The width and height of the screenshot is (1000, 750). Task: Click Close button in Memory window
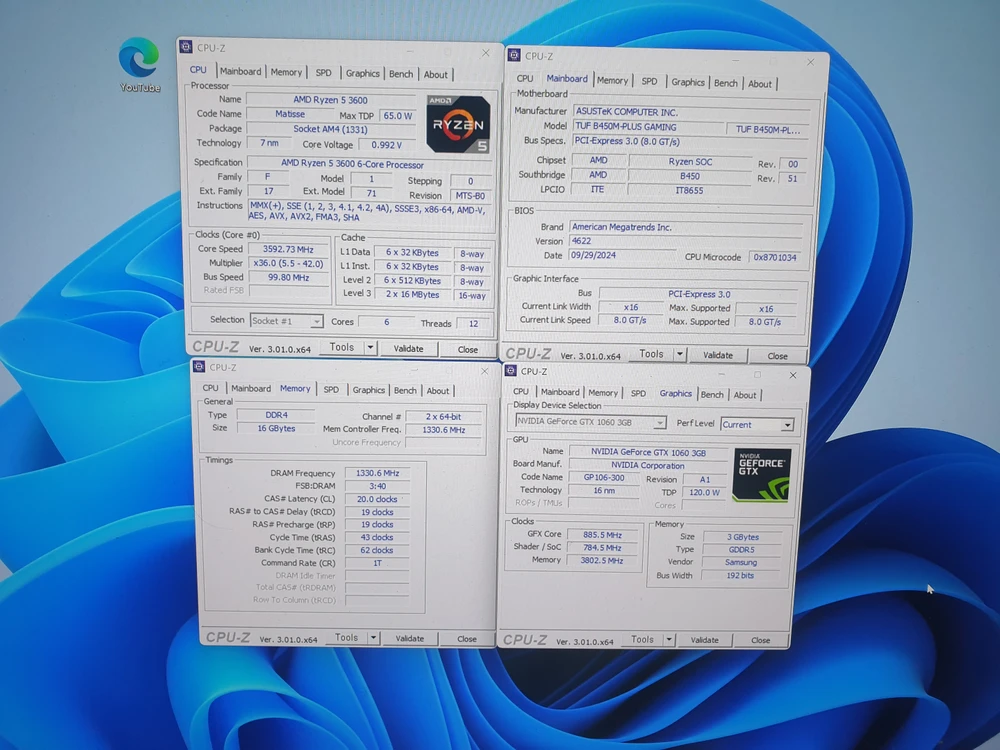click(x=466, y=638)
